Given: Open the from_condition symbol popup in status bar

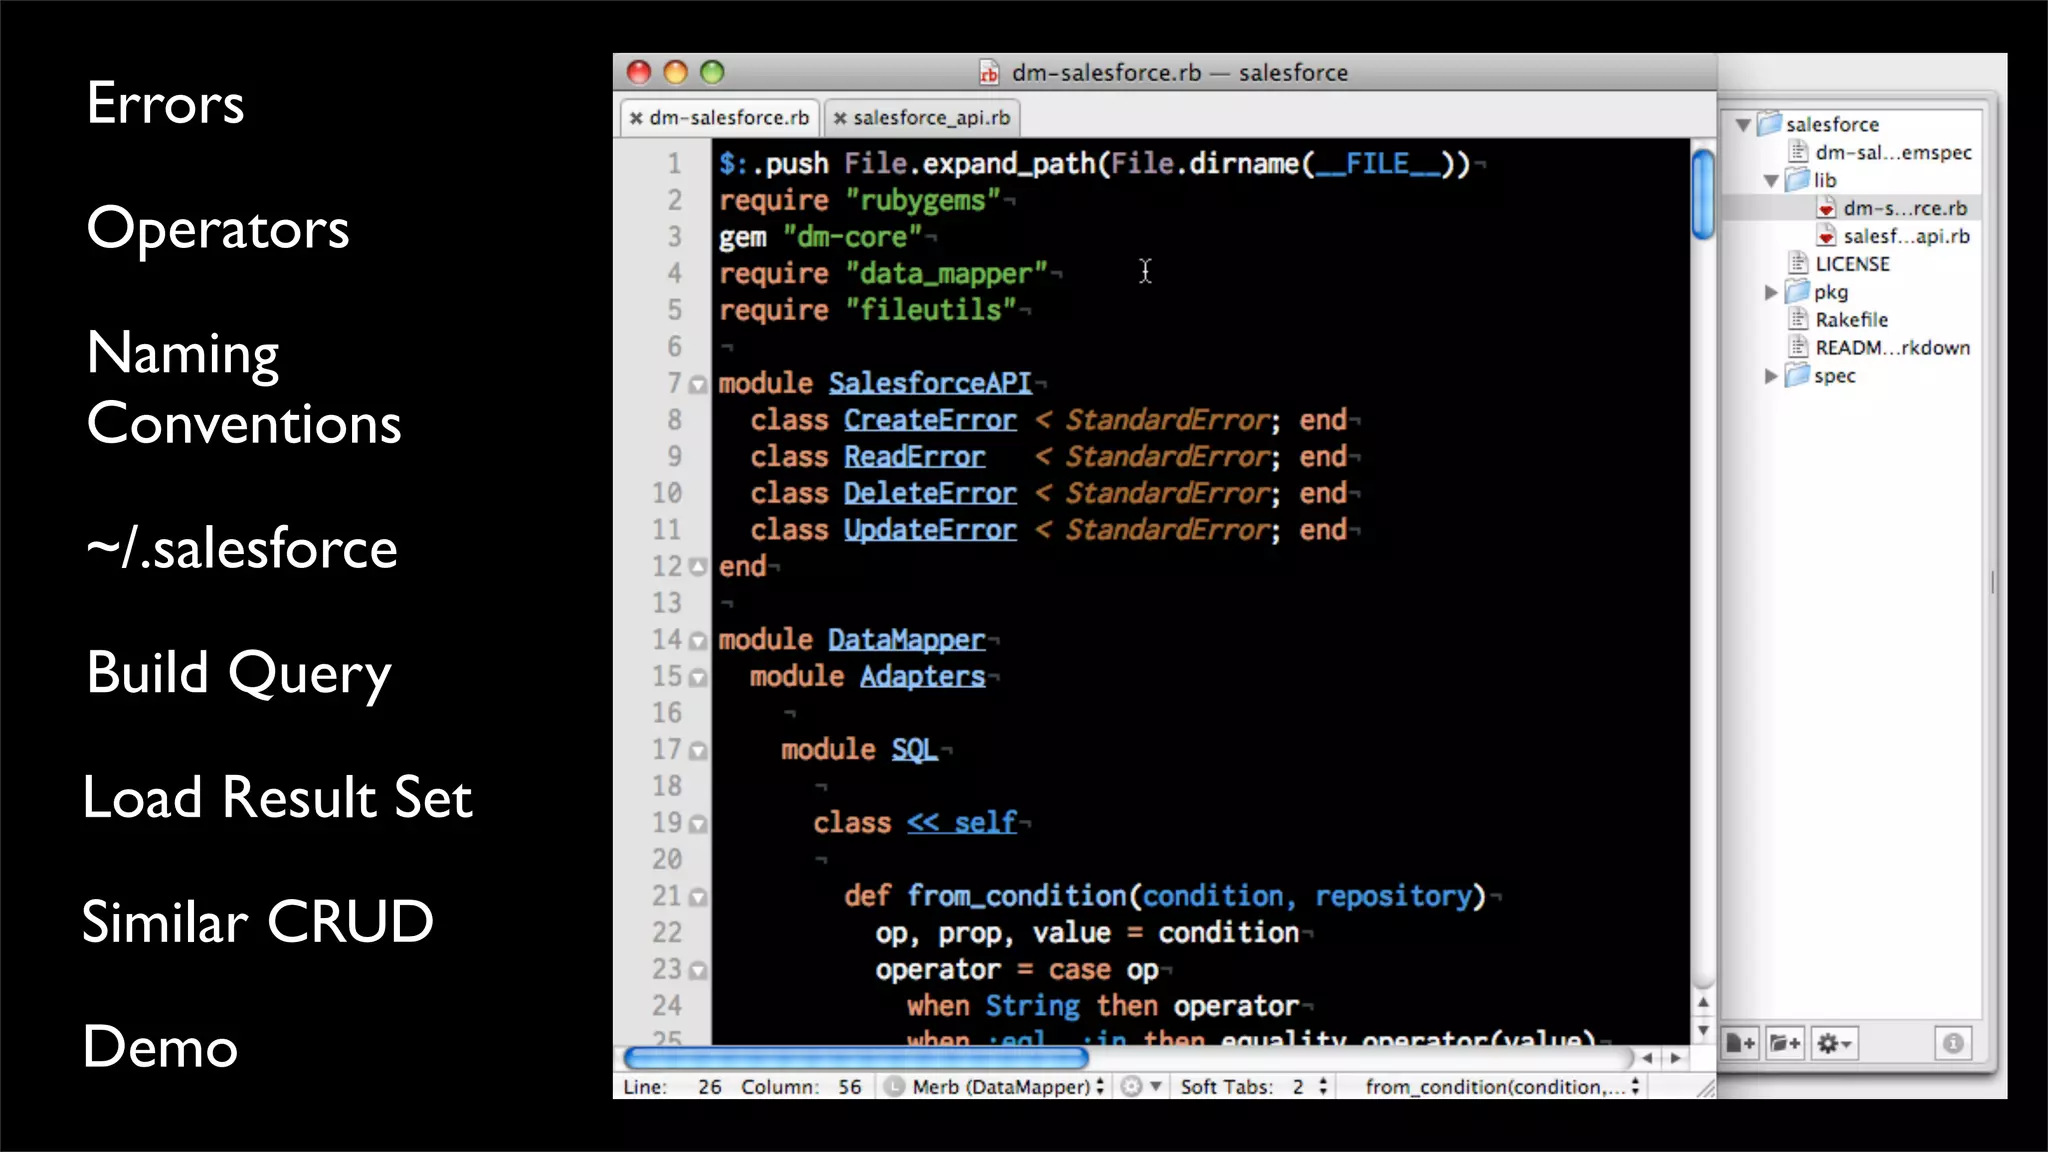Looking at the screenshot, I should point(1500,1087).
